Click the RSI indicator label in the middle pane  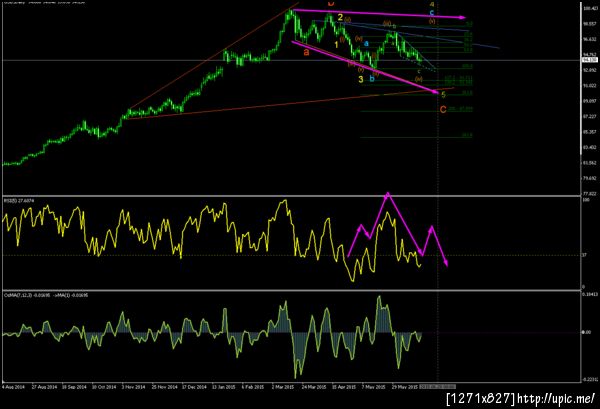pos(20,200)
